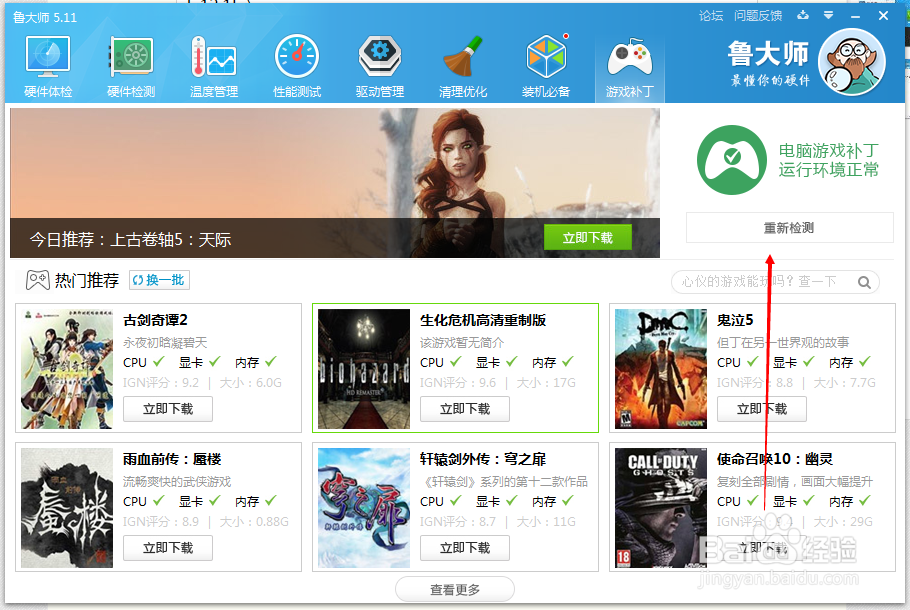Click the update download icon in title bar
910x610 pixels.
tap(803, 15)
